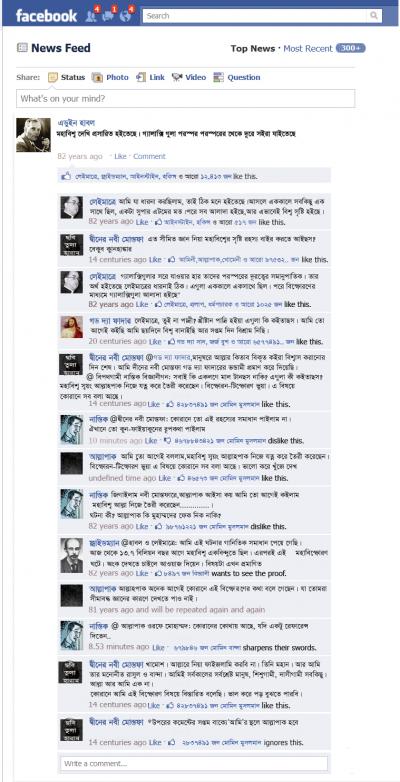Click the facebook logo
400x782 pixels.
coord(46,16)
